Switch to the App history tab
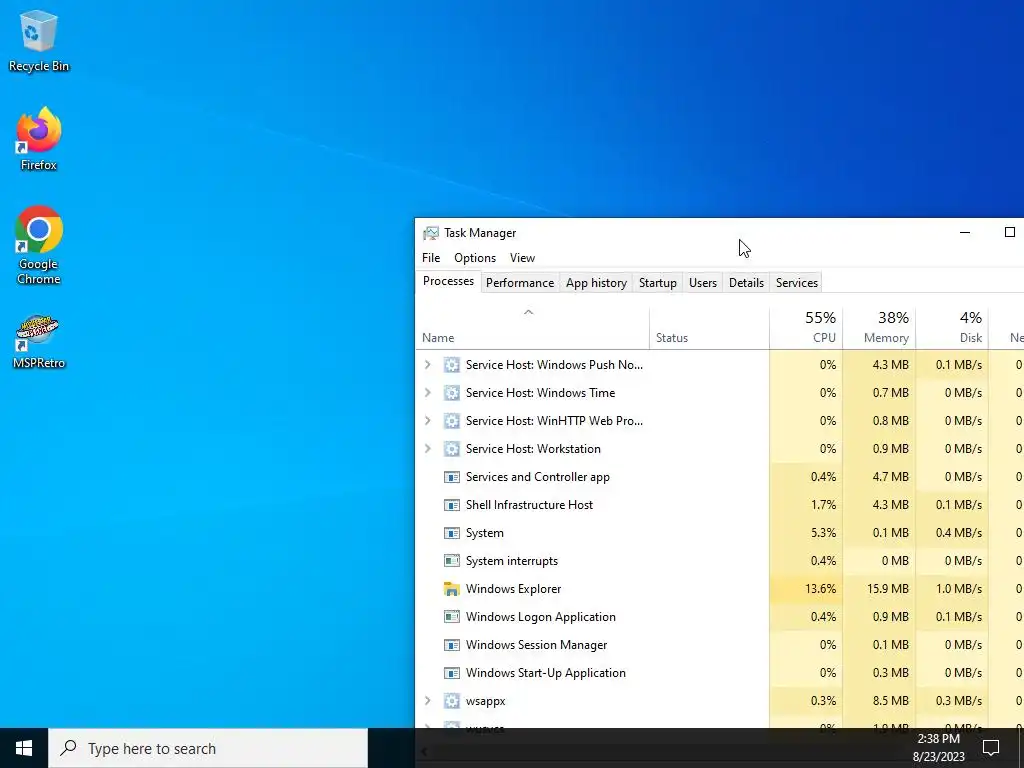 click(596, 283)
